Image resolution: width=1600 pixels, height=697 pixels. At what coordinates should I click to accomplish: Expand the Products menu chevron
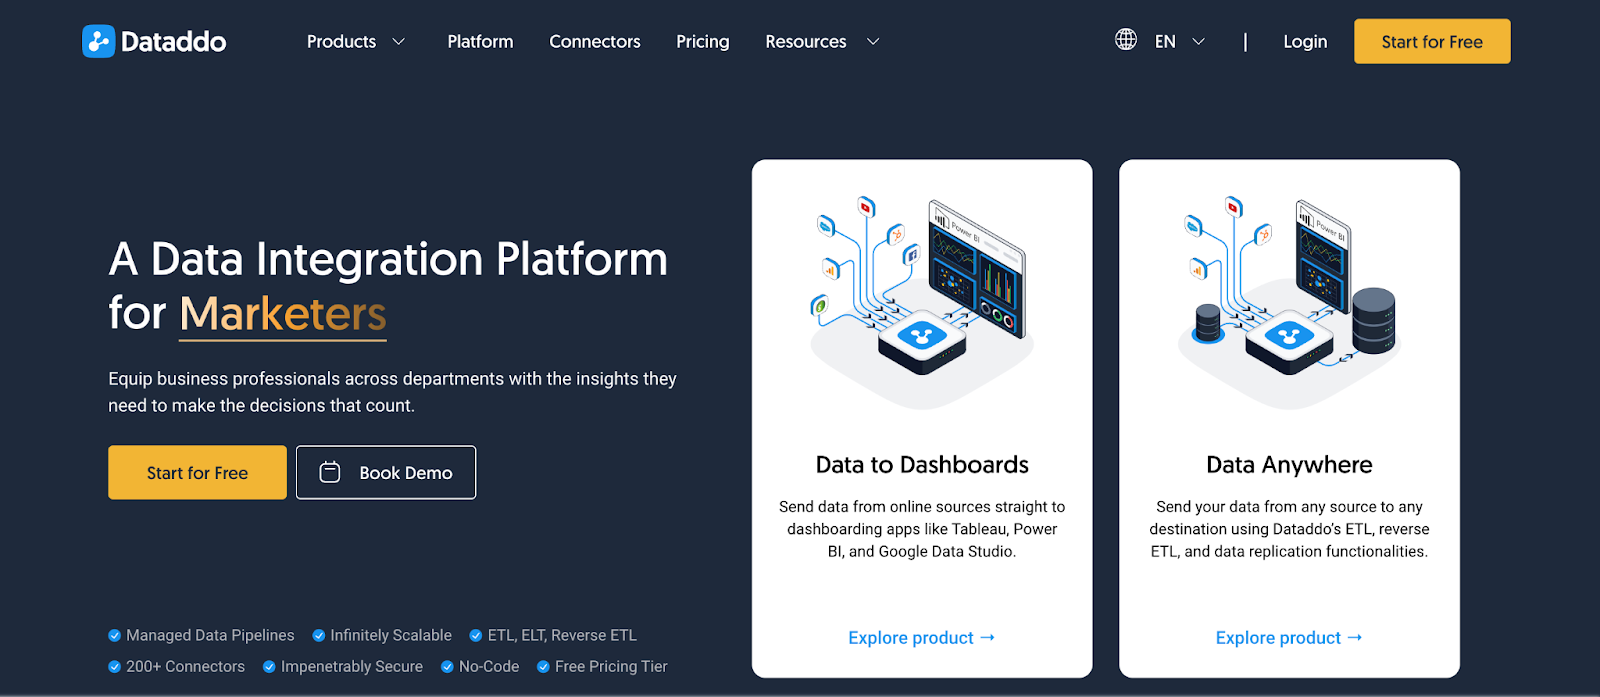[398, 42]
